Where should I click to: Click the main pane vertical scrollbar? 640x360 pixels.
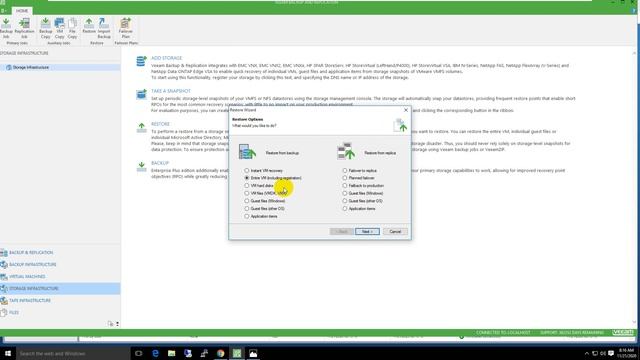634,188
